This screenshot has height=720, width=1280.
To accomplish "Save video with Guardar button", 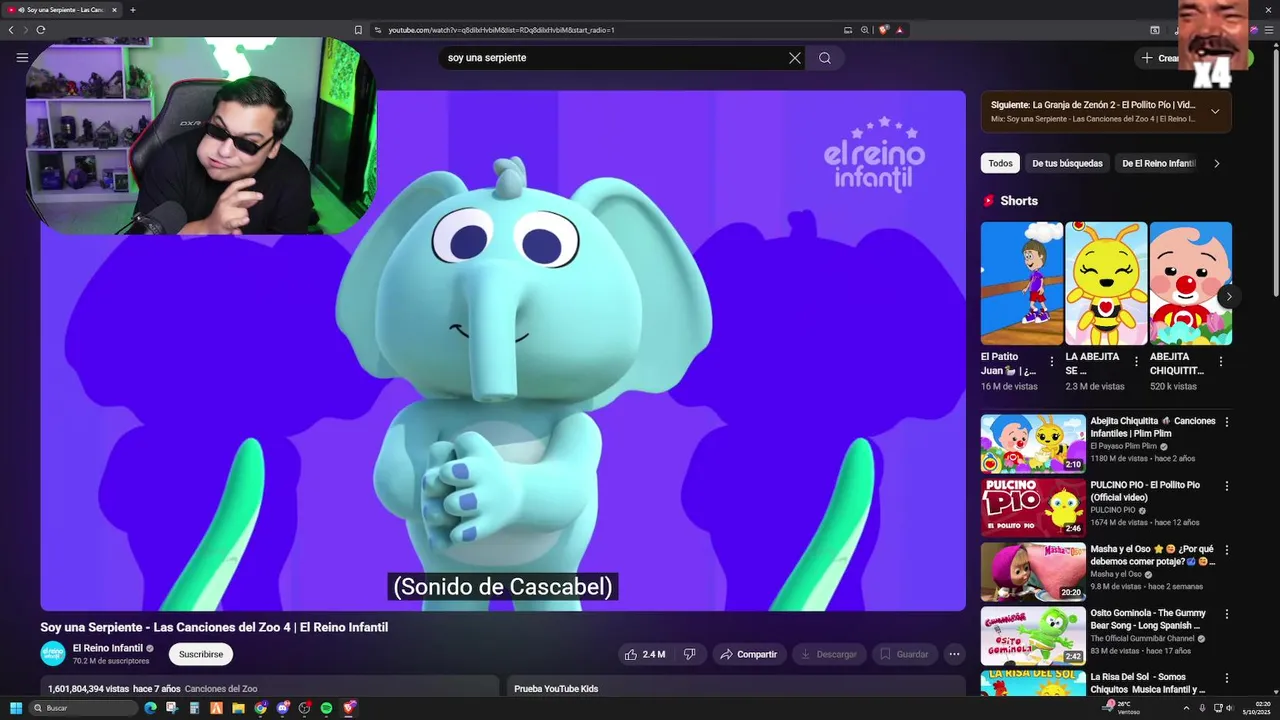I will pos(904,654).
